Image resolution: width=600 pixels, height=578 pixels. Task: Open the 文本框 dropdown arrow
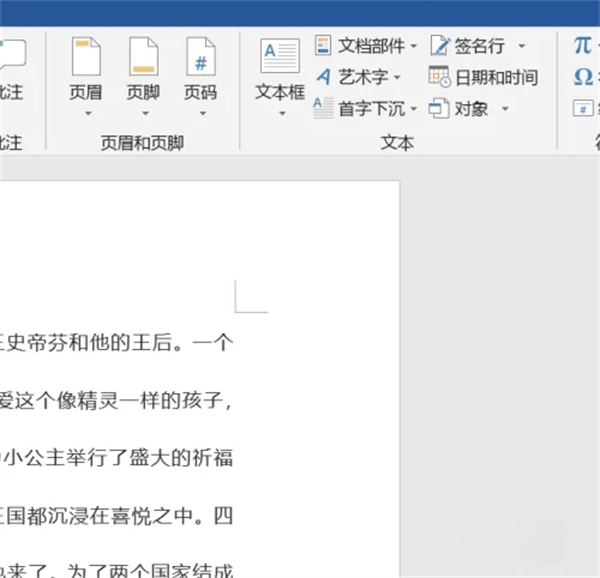[x=280, y=113]
